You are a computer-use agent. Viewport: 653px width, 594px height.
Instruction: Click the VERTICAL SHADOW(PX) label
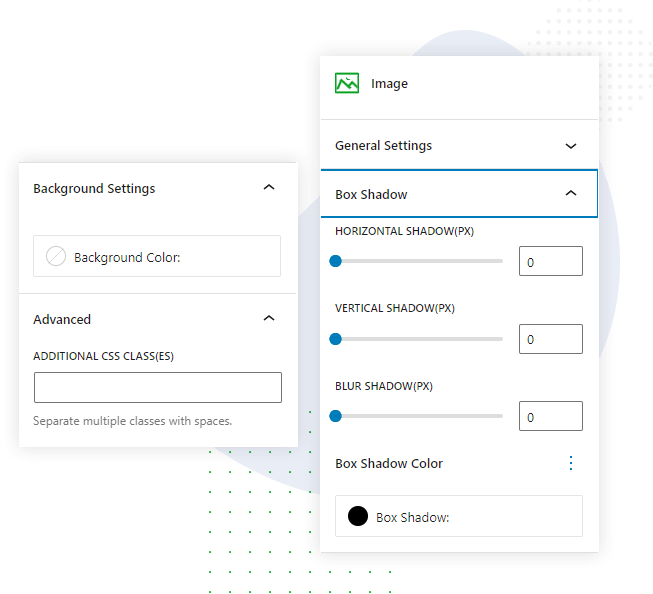click(x=395, y=308)
